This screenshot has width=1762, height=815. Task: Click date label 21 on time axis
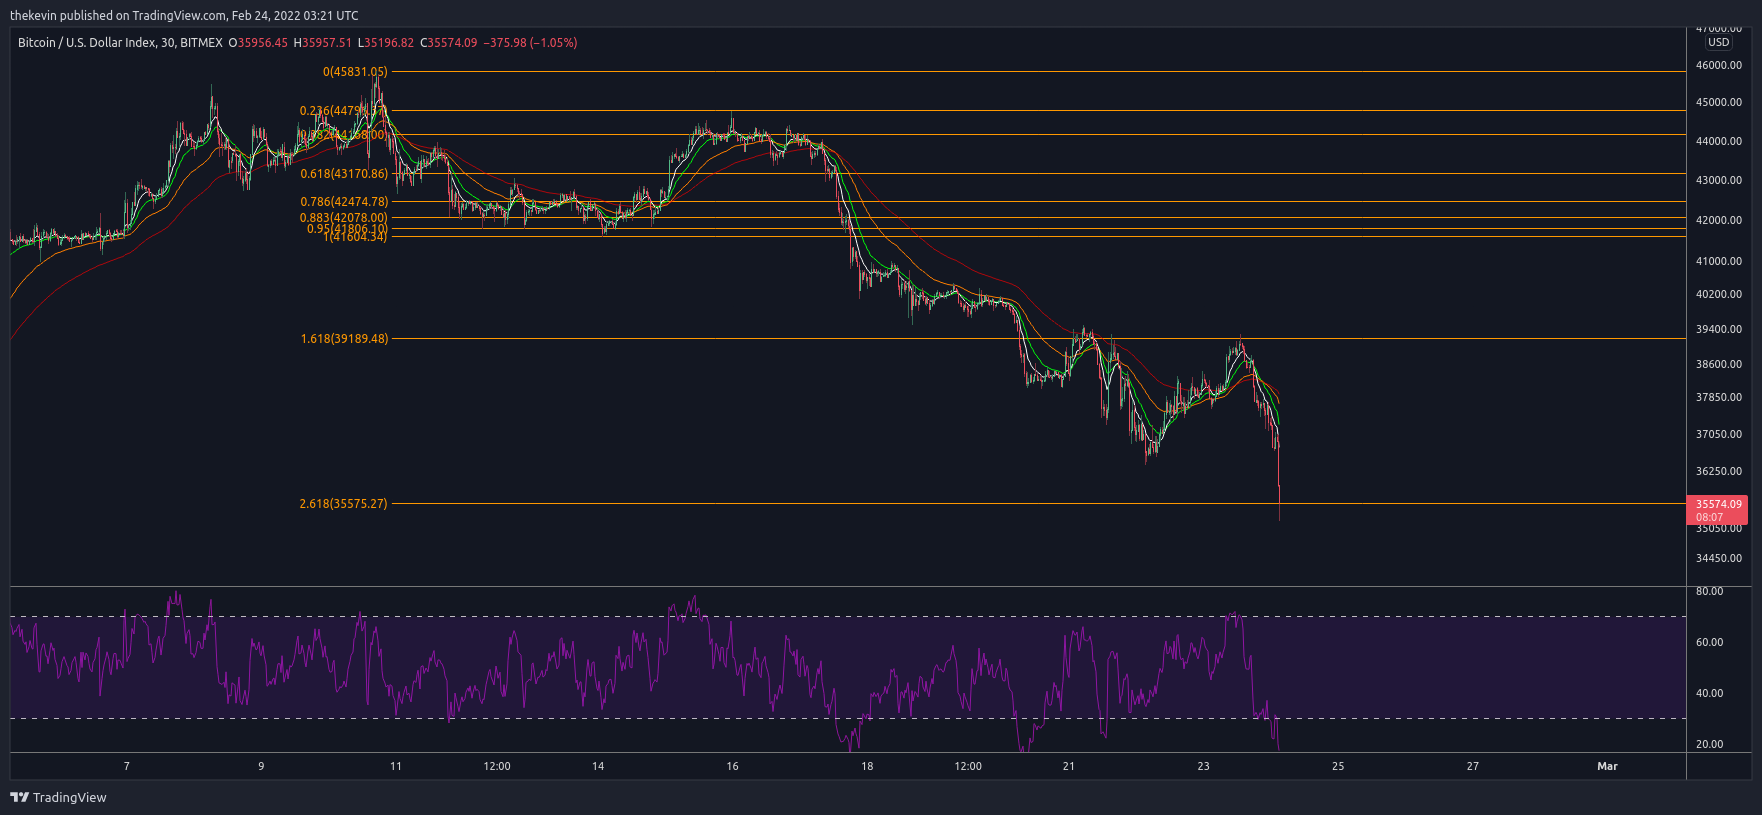[x=1069, y=766]
